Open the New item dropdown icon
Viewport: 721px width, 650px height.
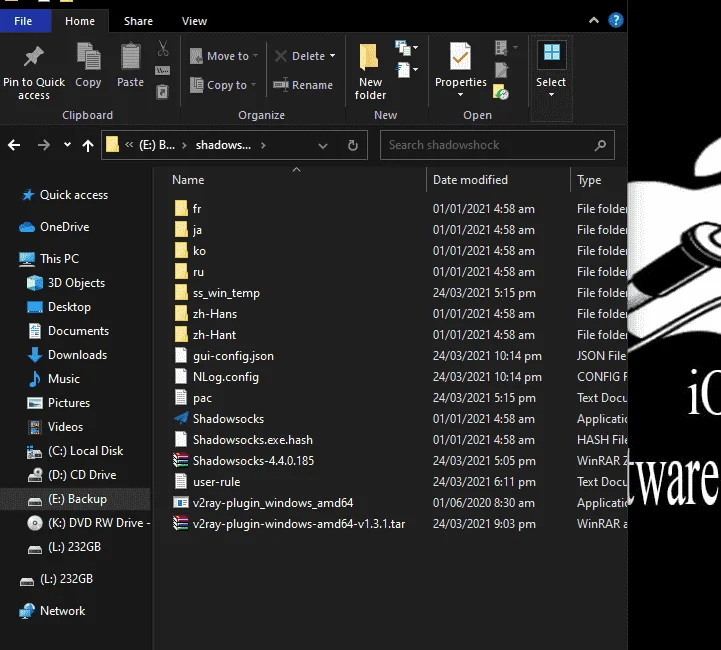pyautogui.click(x=406, y=47)
